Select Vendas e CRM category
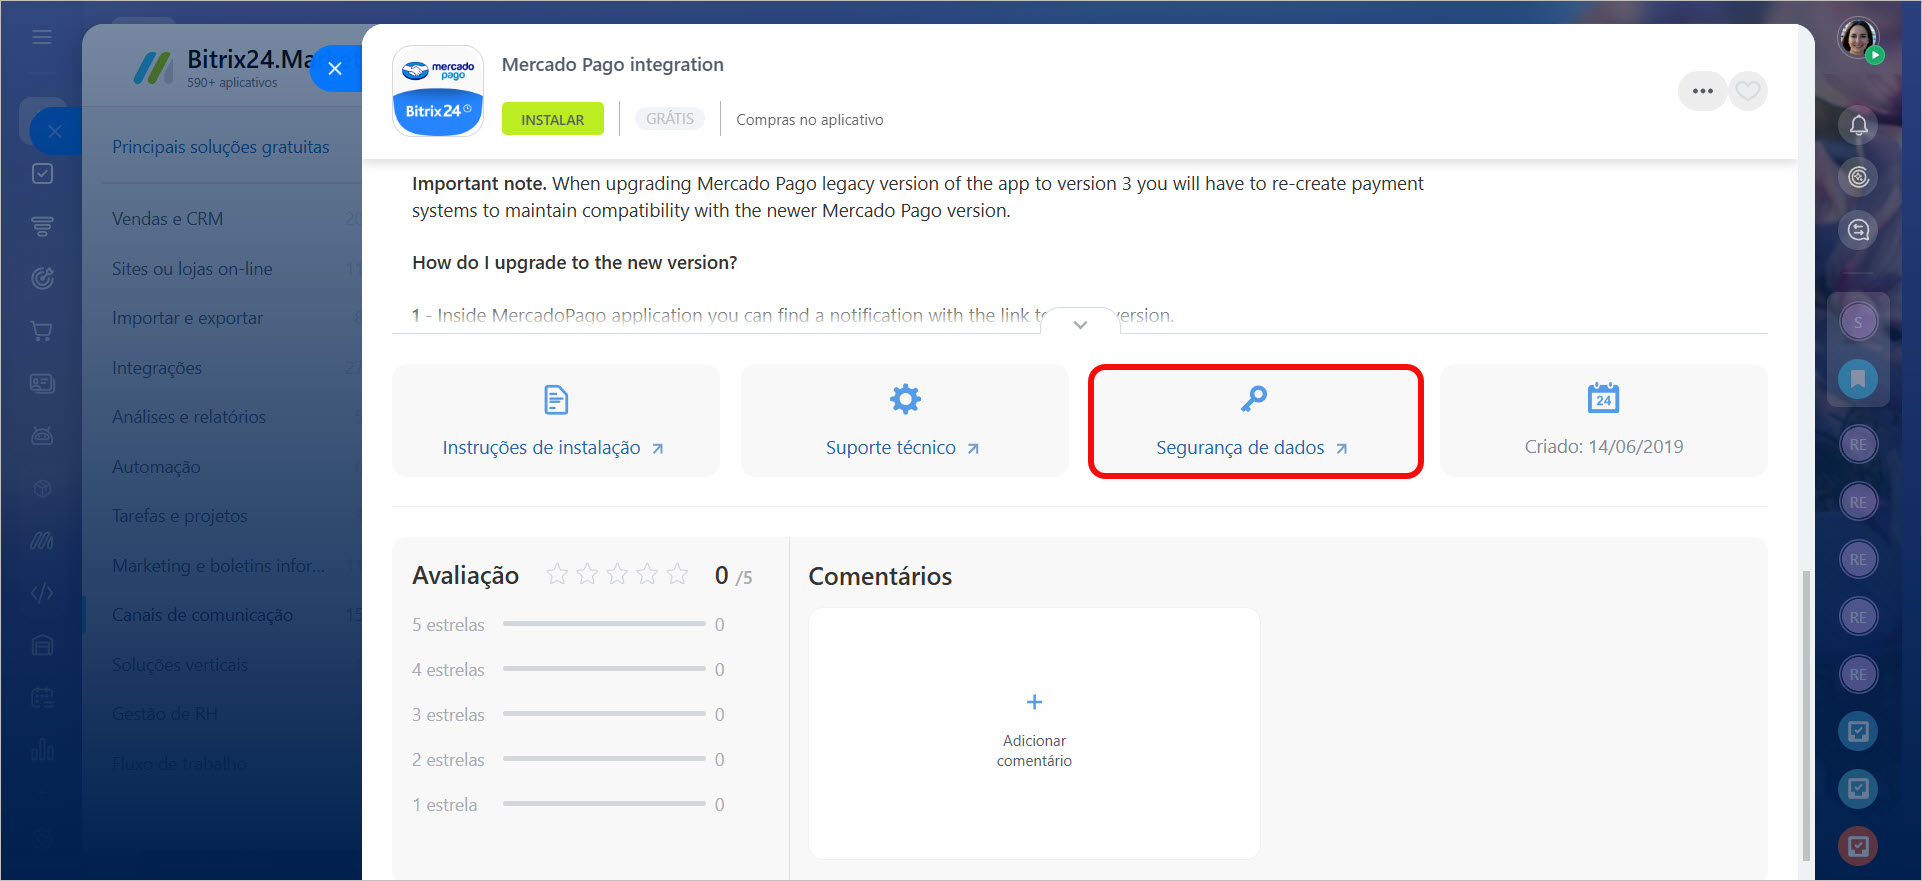The image size is (1922, 881). click(x=168, y=219)
